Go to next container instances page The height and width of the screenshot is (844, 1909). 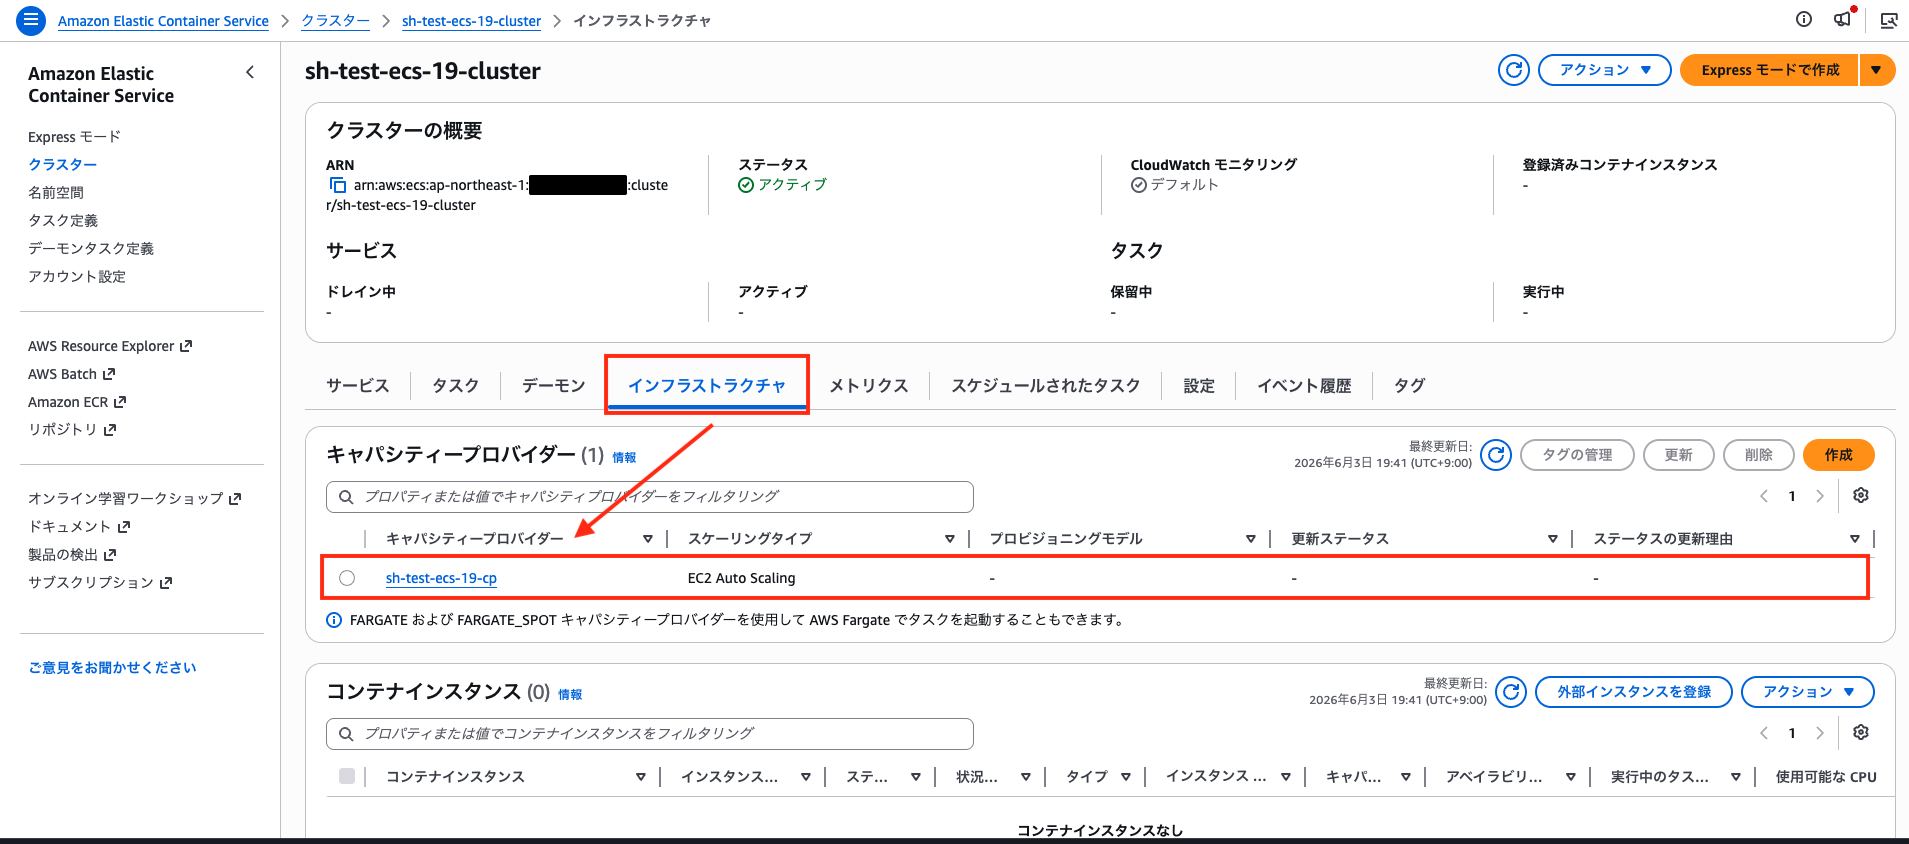click(x=1820, y=733)
